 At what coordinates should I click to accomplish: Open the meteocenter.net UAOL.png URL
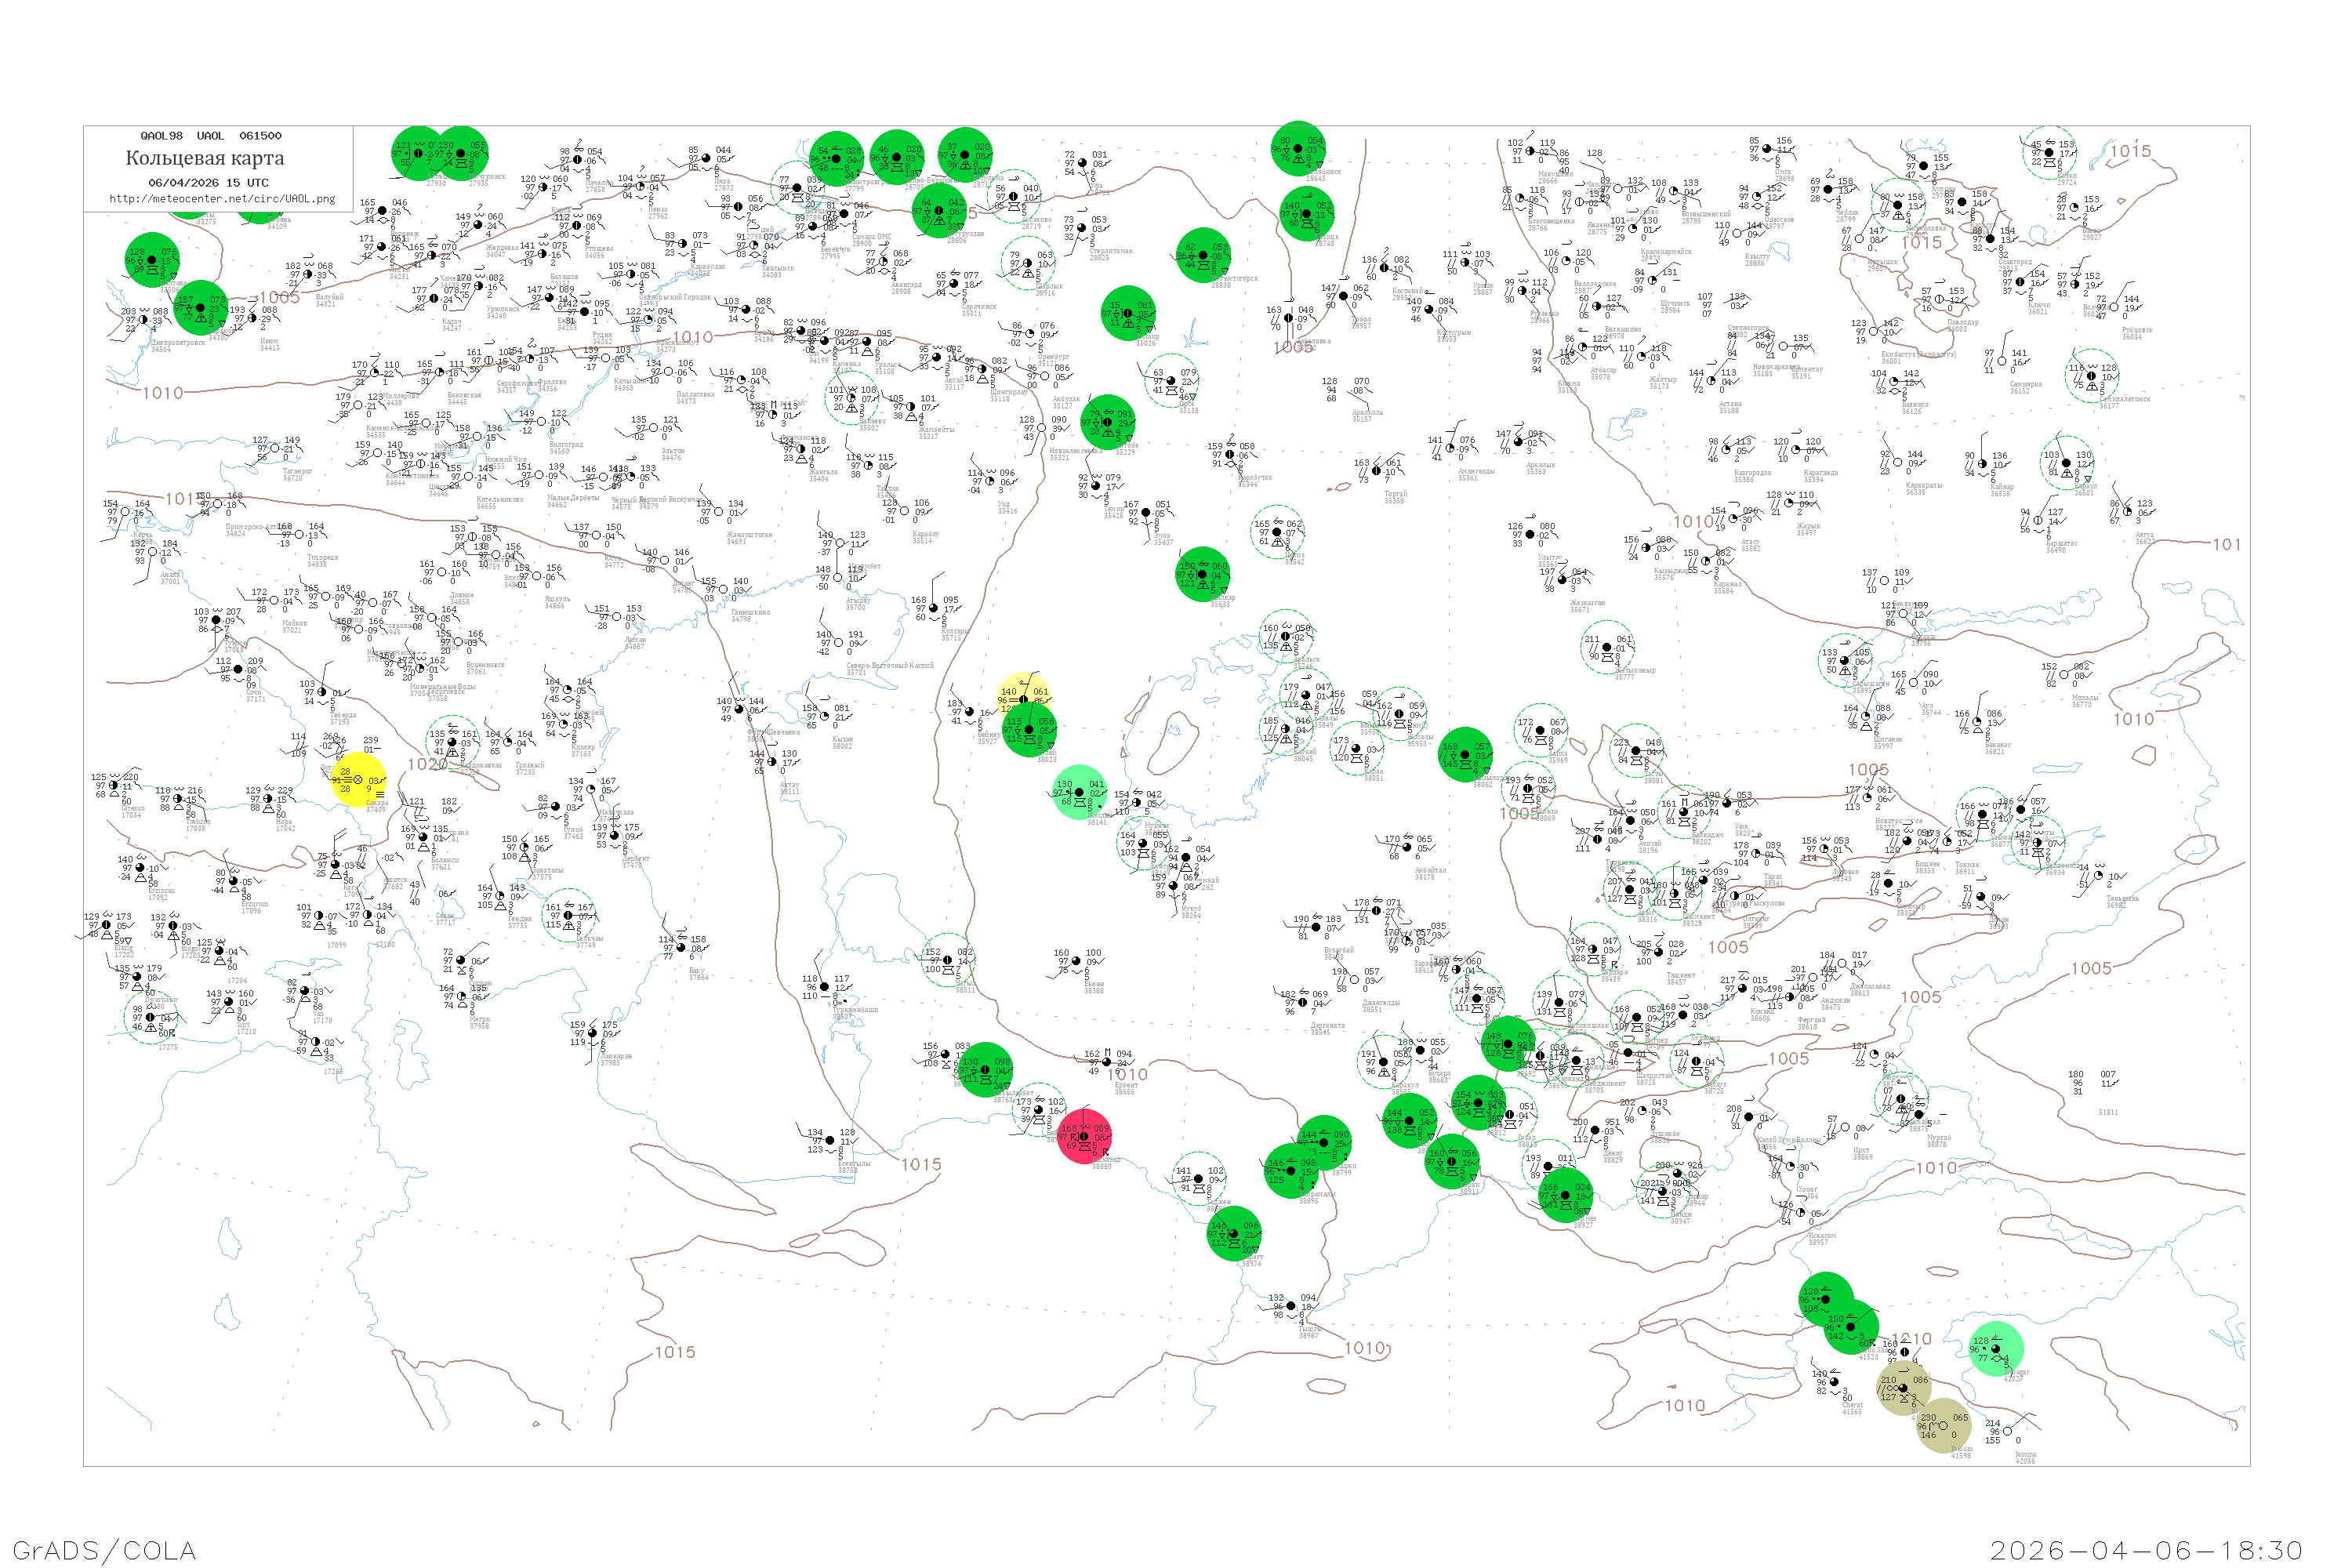pyautogui.click(x=222, y=199)
